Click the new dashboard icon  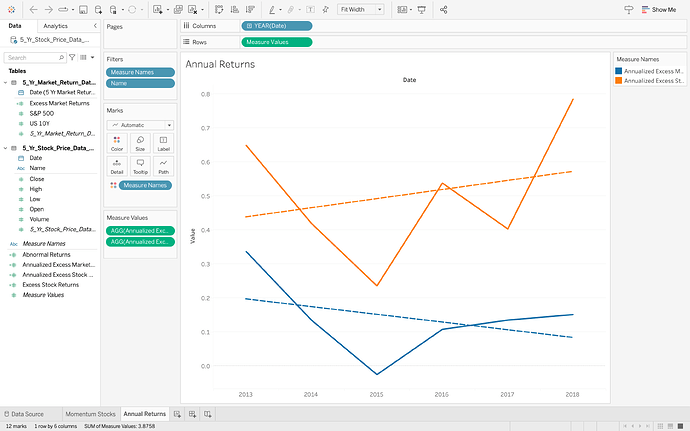(x=192, y=413)
